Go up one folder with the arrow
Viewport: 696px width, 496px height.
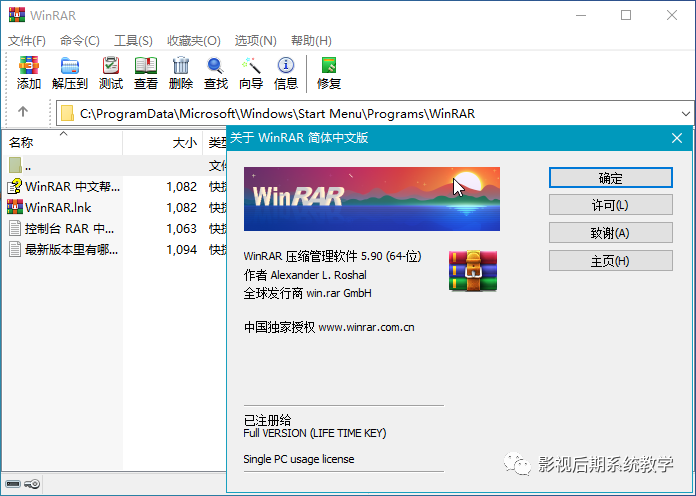click(x=23, y=111)
